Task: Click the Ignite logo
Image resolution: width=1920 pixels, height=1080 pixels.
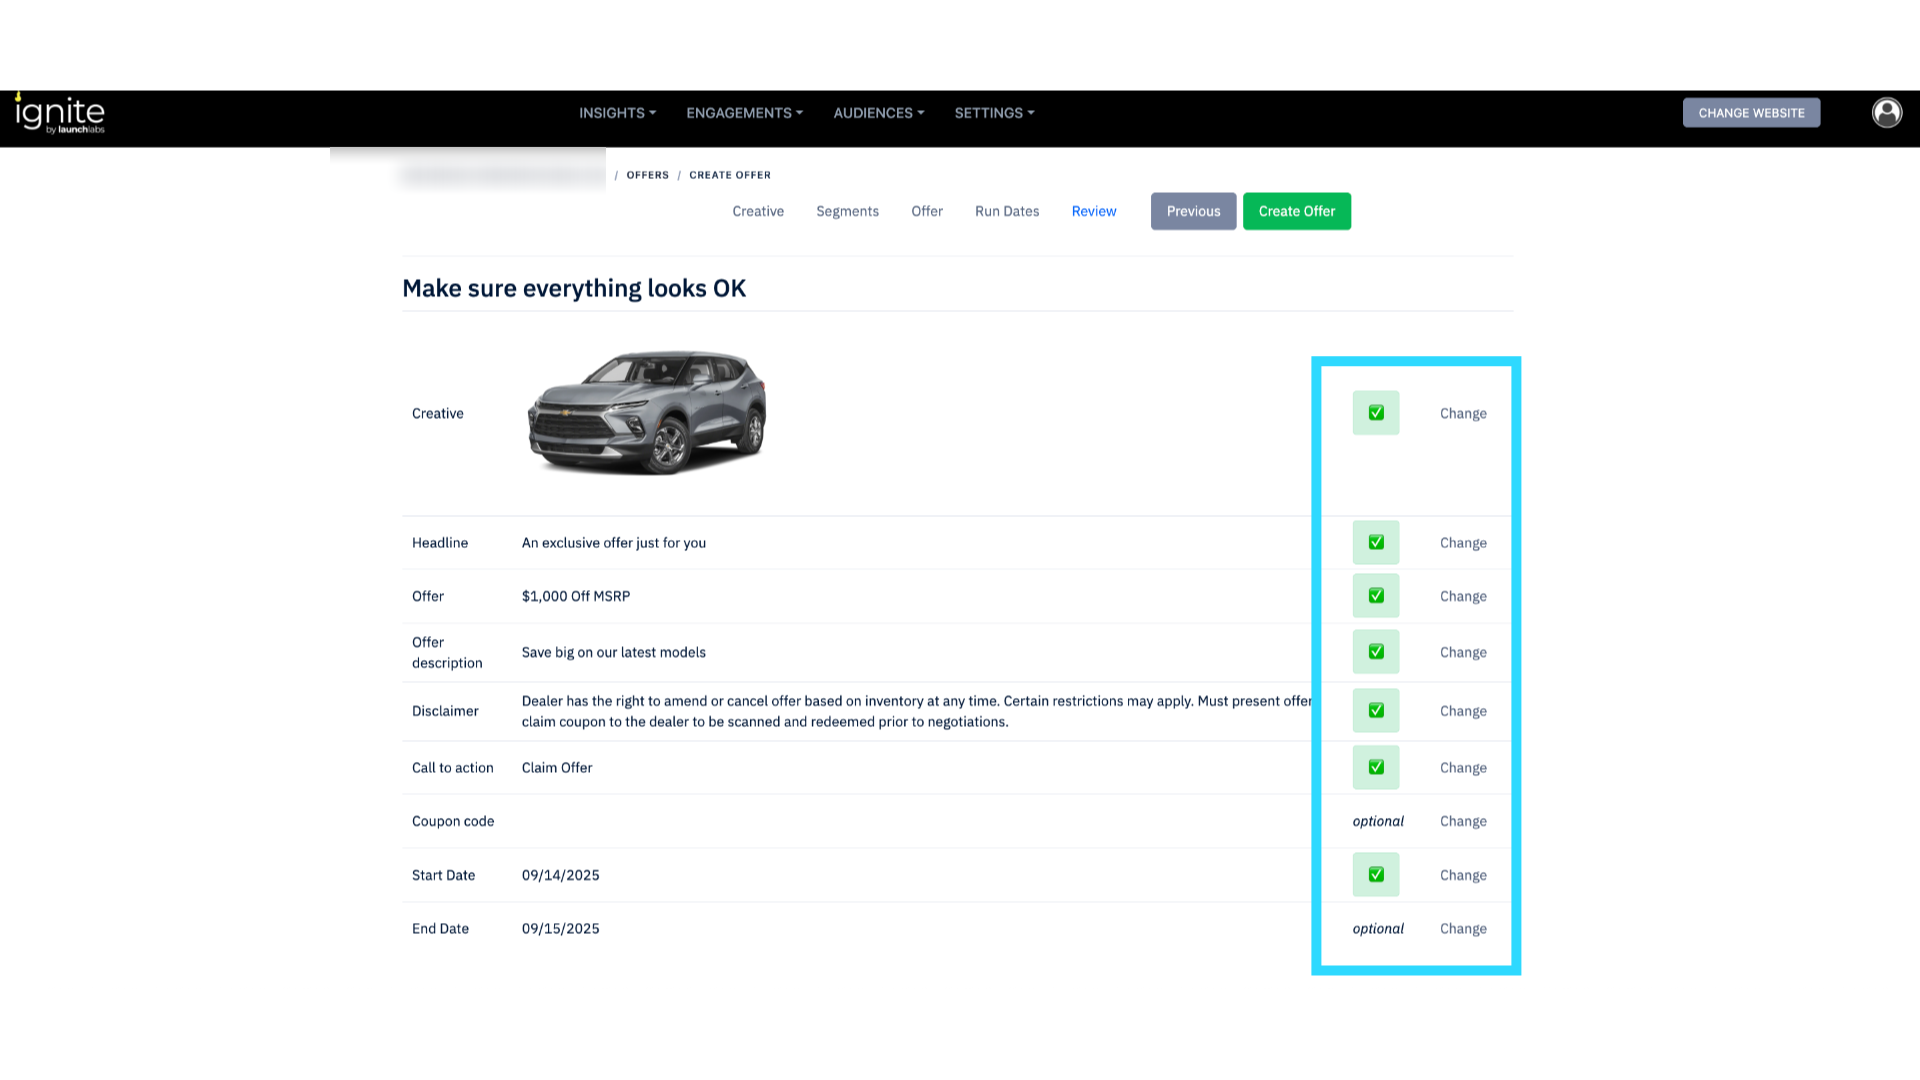Action: click(60, 113)
